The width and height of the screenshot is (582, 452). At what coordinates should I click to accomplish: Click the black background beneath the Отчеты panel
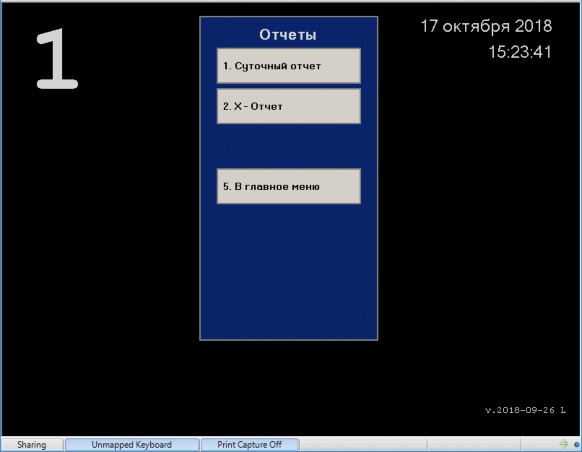pos(288,386)
